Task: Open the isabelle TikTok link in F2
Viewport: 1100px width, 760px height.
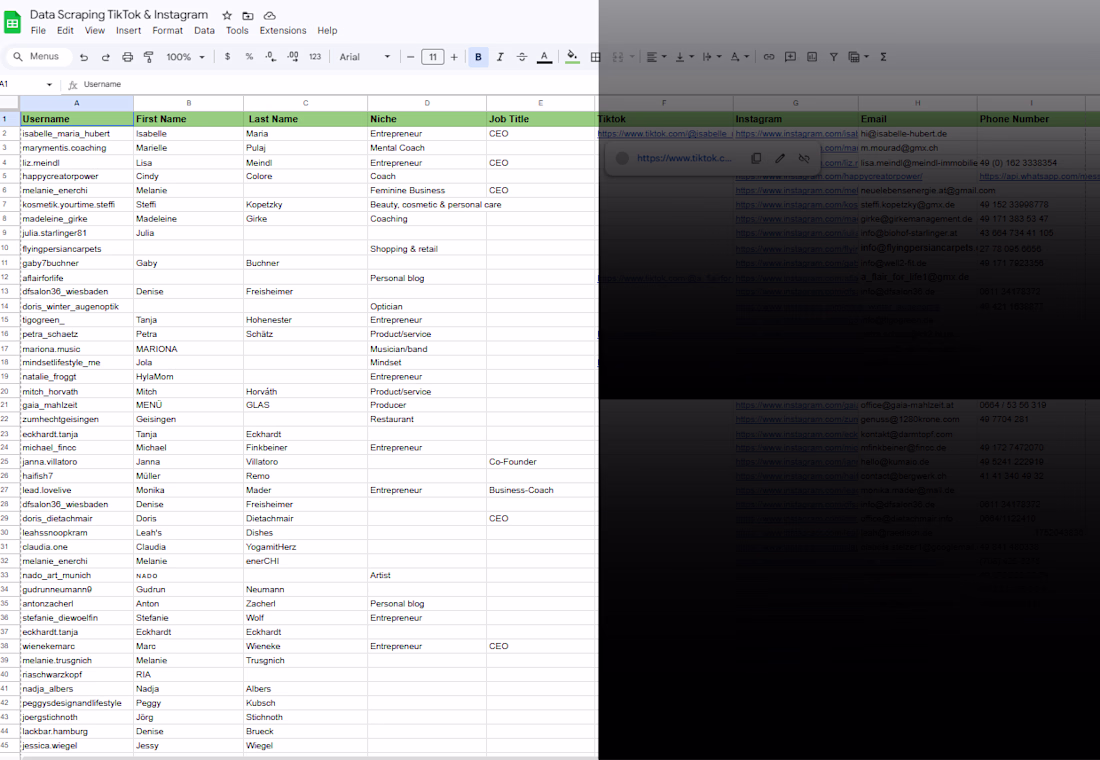Action: 664,133
